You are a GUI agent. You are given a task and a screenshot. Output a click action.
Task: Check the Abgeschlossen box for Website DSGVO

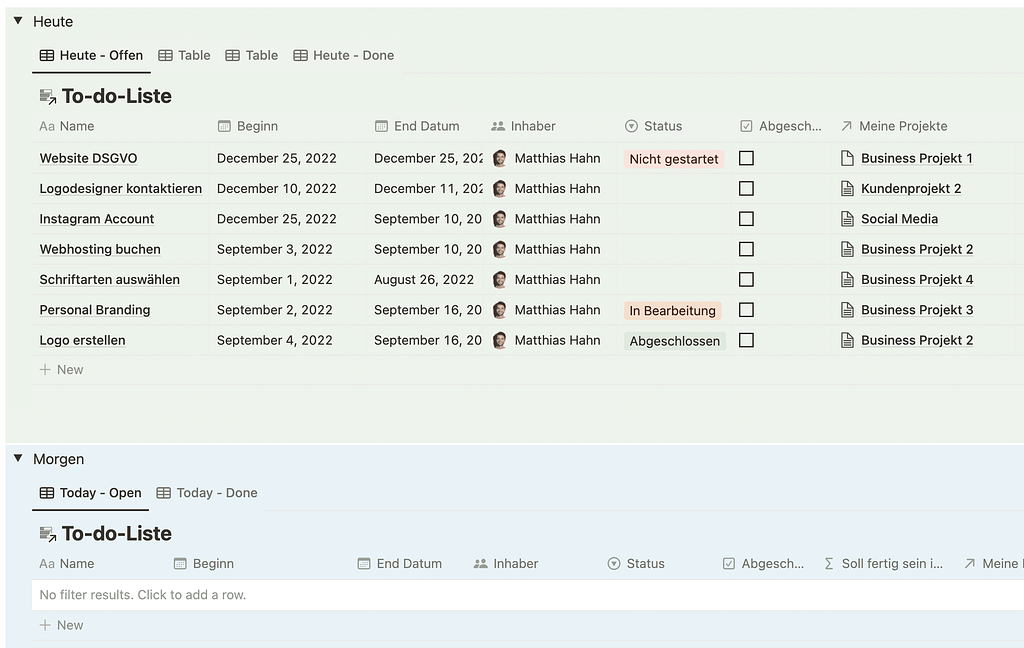746,158
